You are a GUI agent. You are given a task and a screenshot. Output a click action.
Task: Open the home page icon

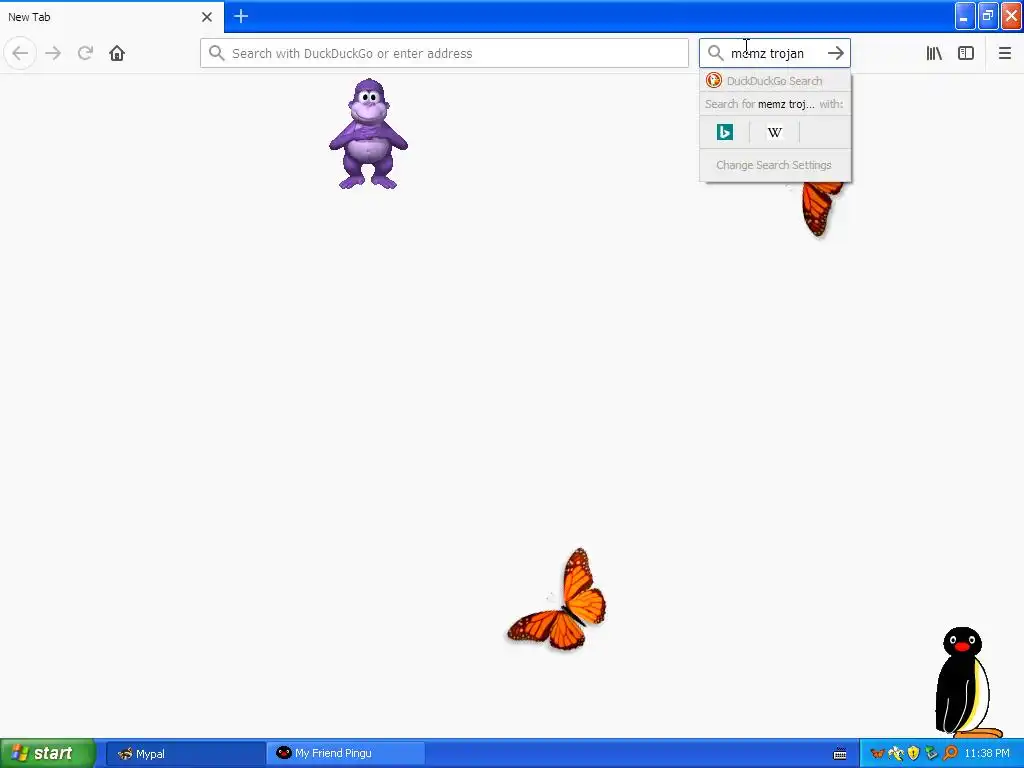117,53
